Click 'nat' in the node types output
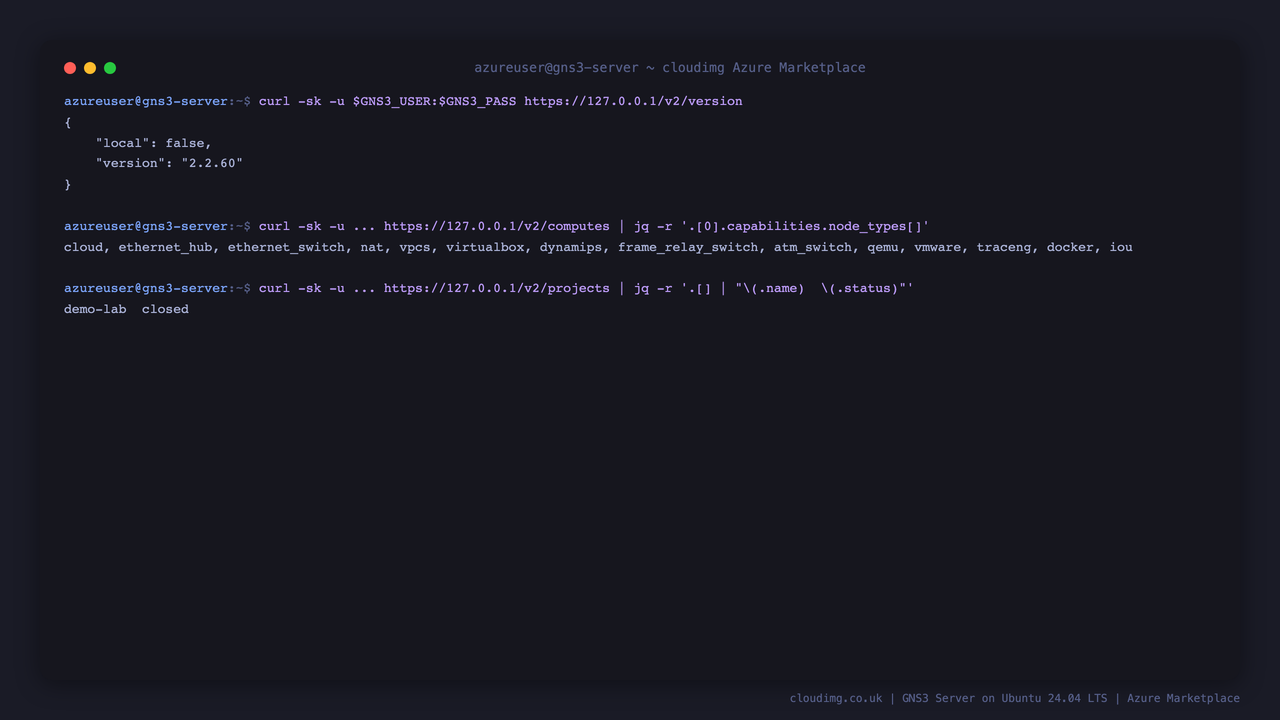The height and width of the screenshot is (720, 1280). (372, 247)
